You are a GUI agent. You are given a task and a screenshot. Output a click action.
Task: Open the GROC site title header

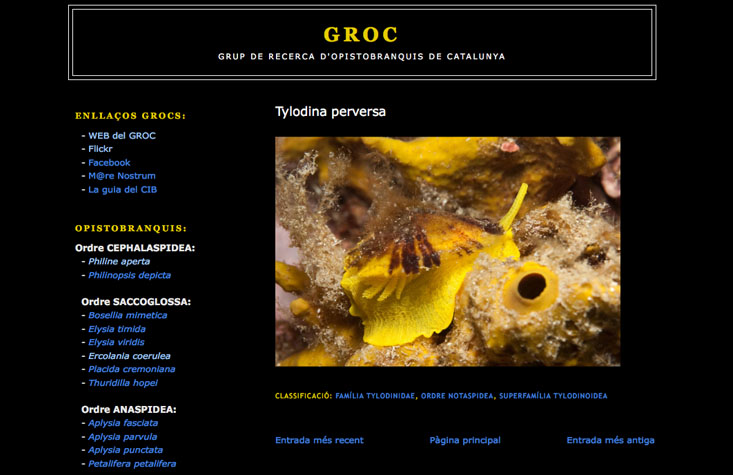tap(361, 35)
